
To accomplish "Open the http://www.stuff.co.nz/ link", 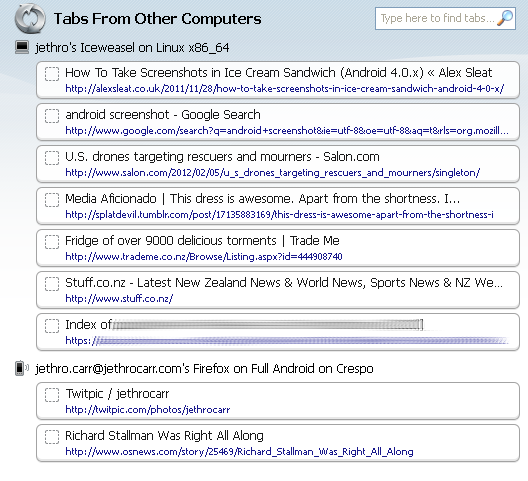I will pyautogui.click(x=119, y=298).
